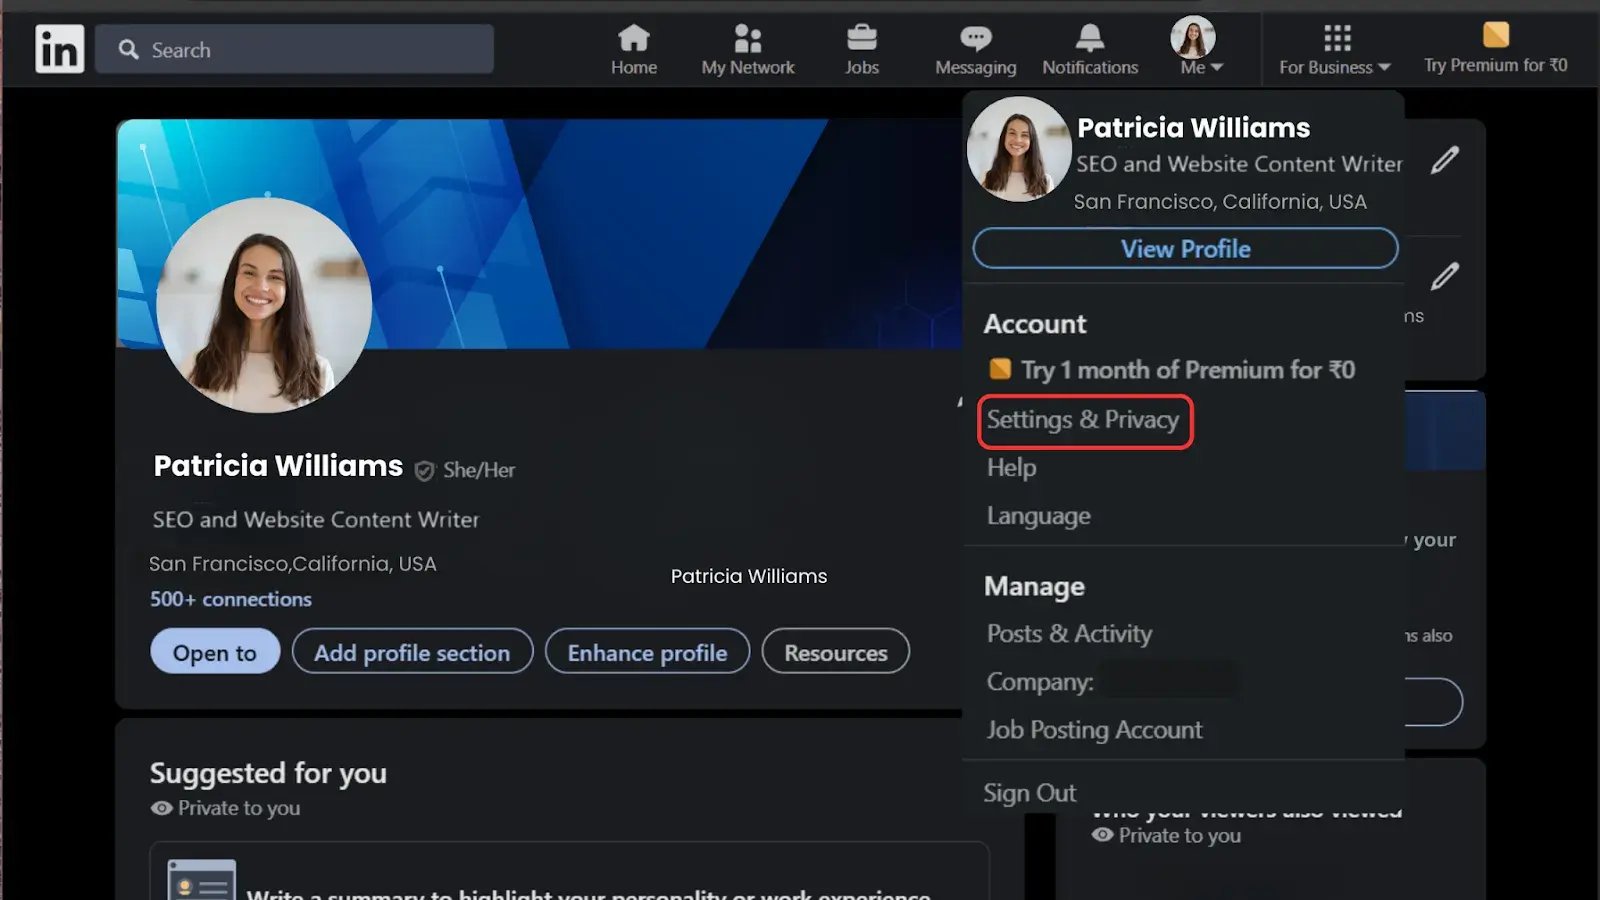Open the Notifications bell icon
This screenshot has height=900, width=1600.
(x=1089, y=39)
